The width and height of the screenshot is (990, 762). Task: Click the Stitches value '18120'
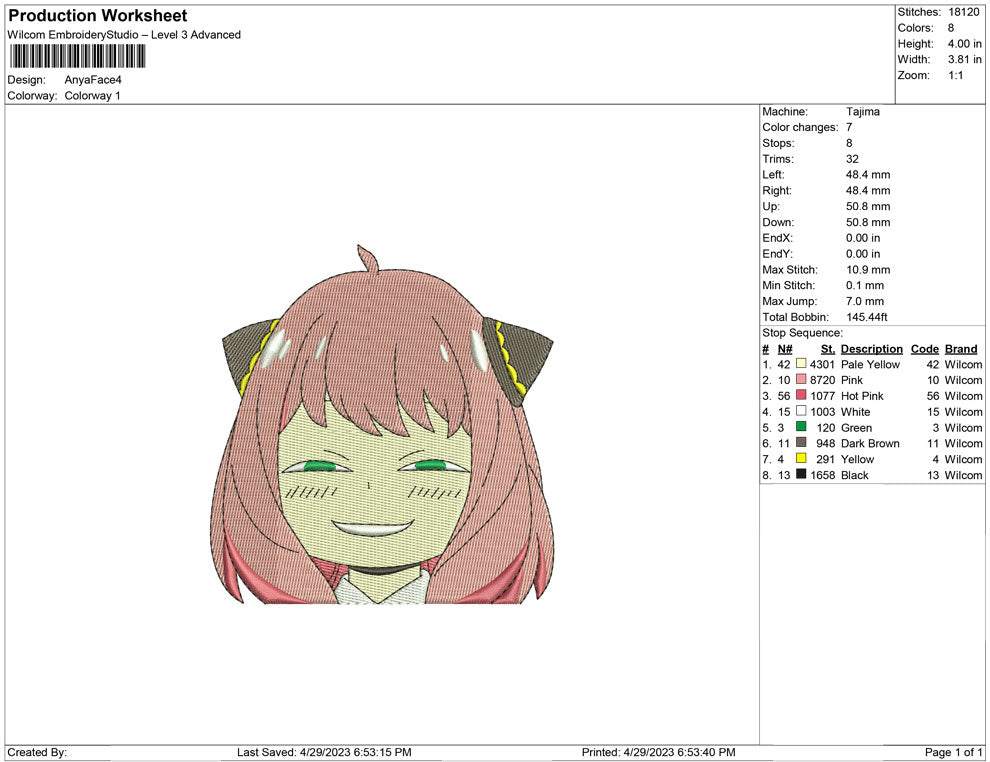963,12
